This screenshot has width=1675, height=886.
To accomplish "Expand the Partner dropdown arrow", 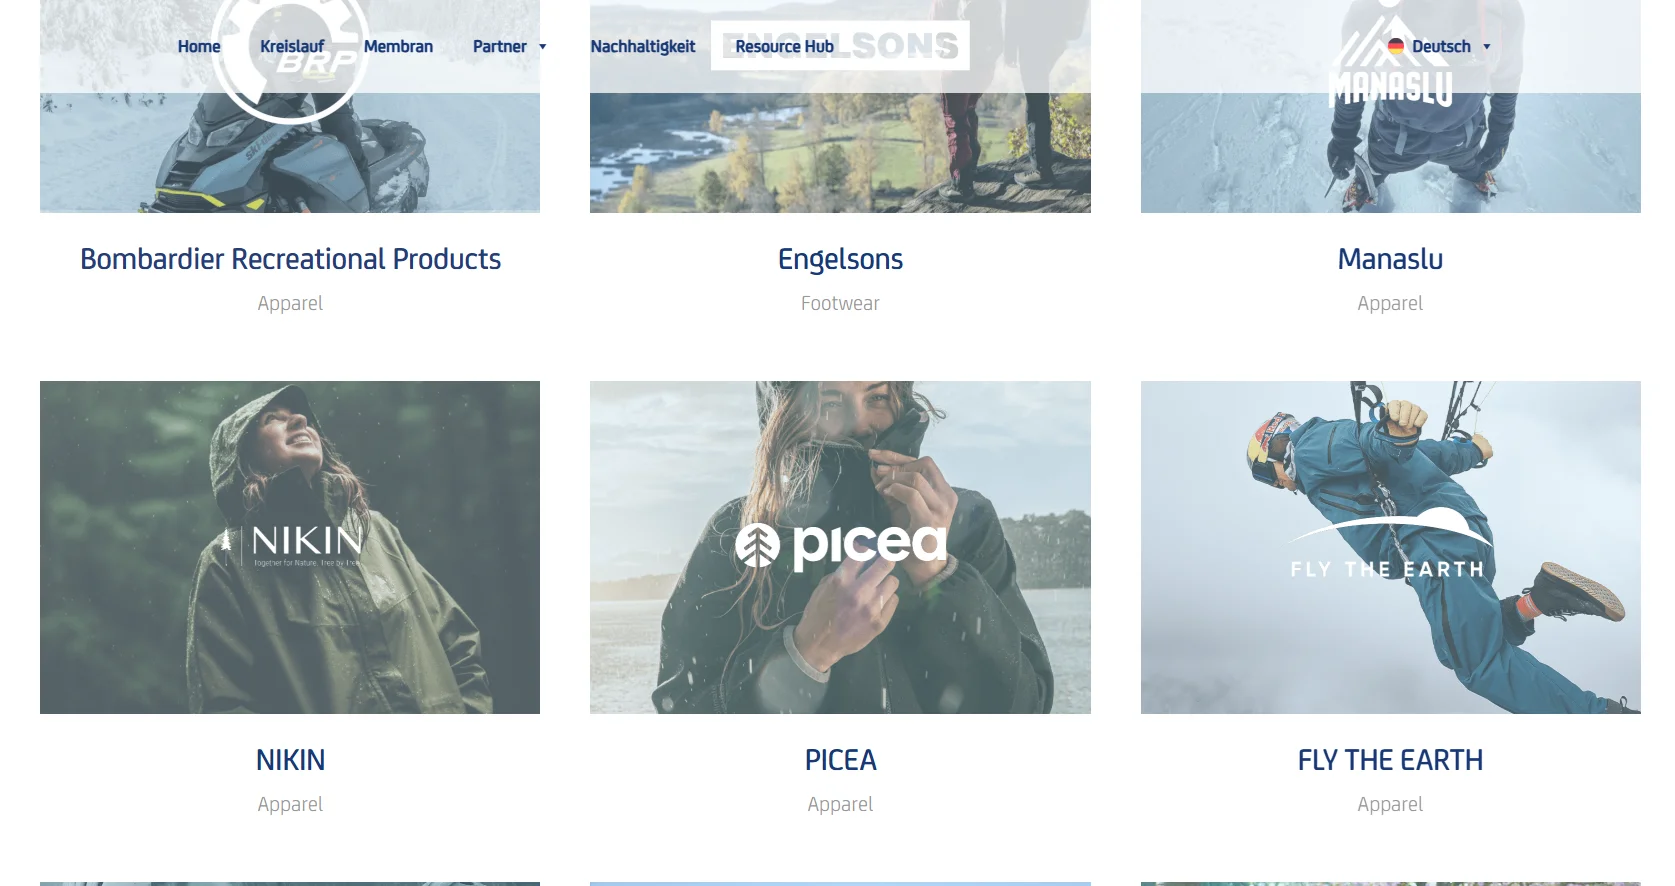I will click(x=543, y=47).
